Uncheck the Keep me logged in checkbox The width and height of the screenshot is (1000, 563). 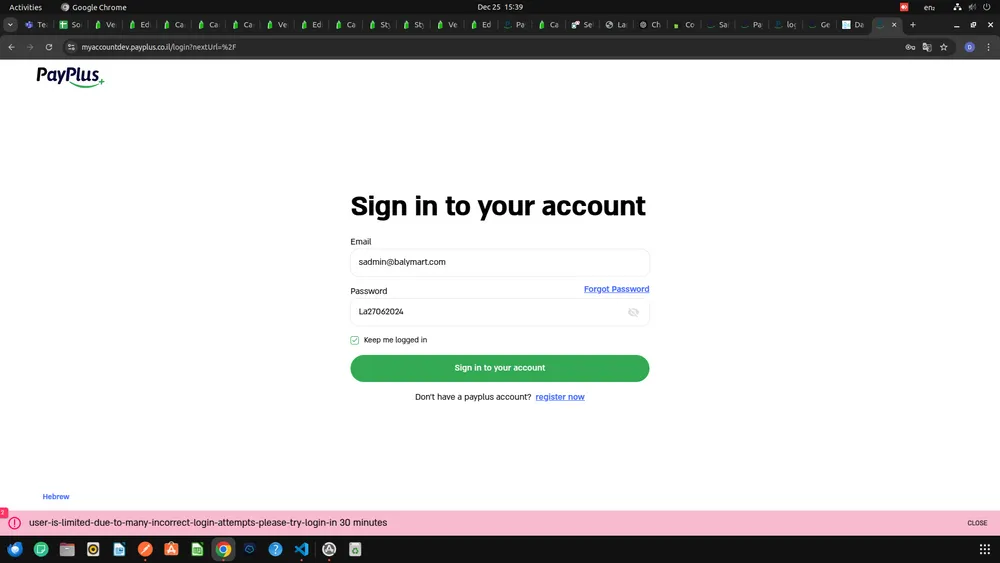(x=355, y=340)
